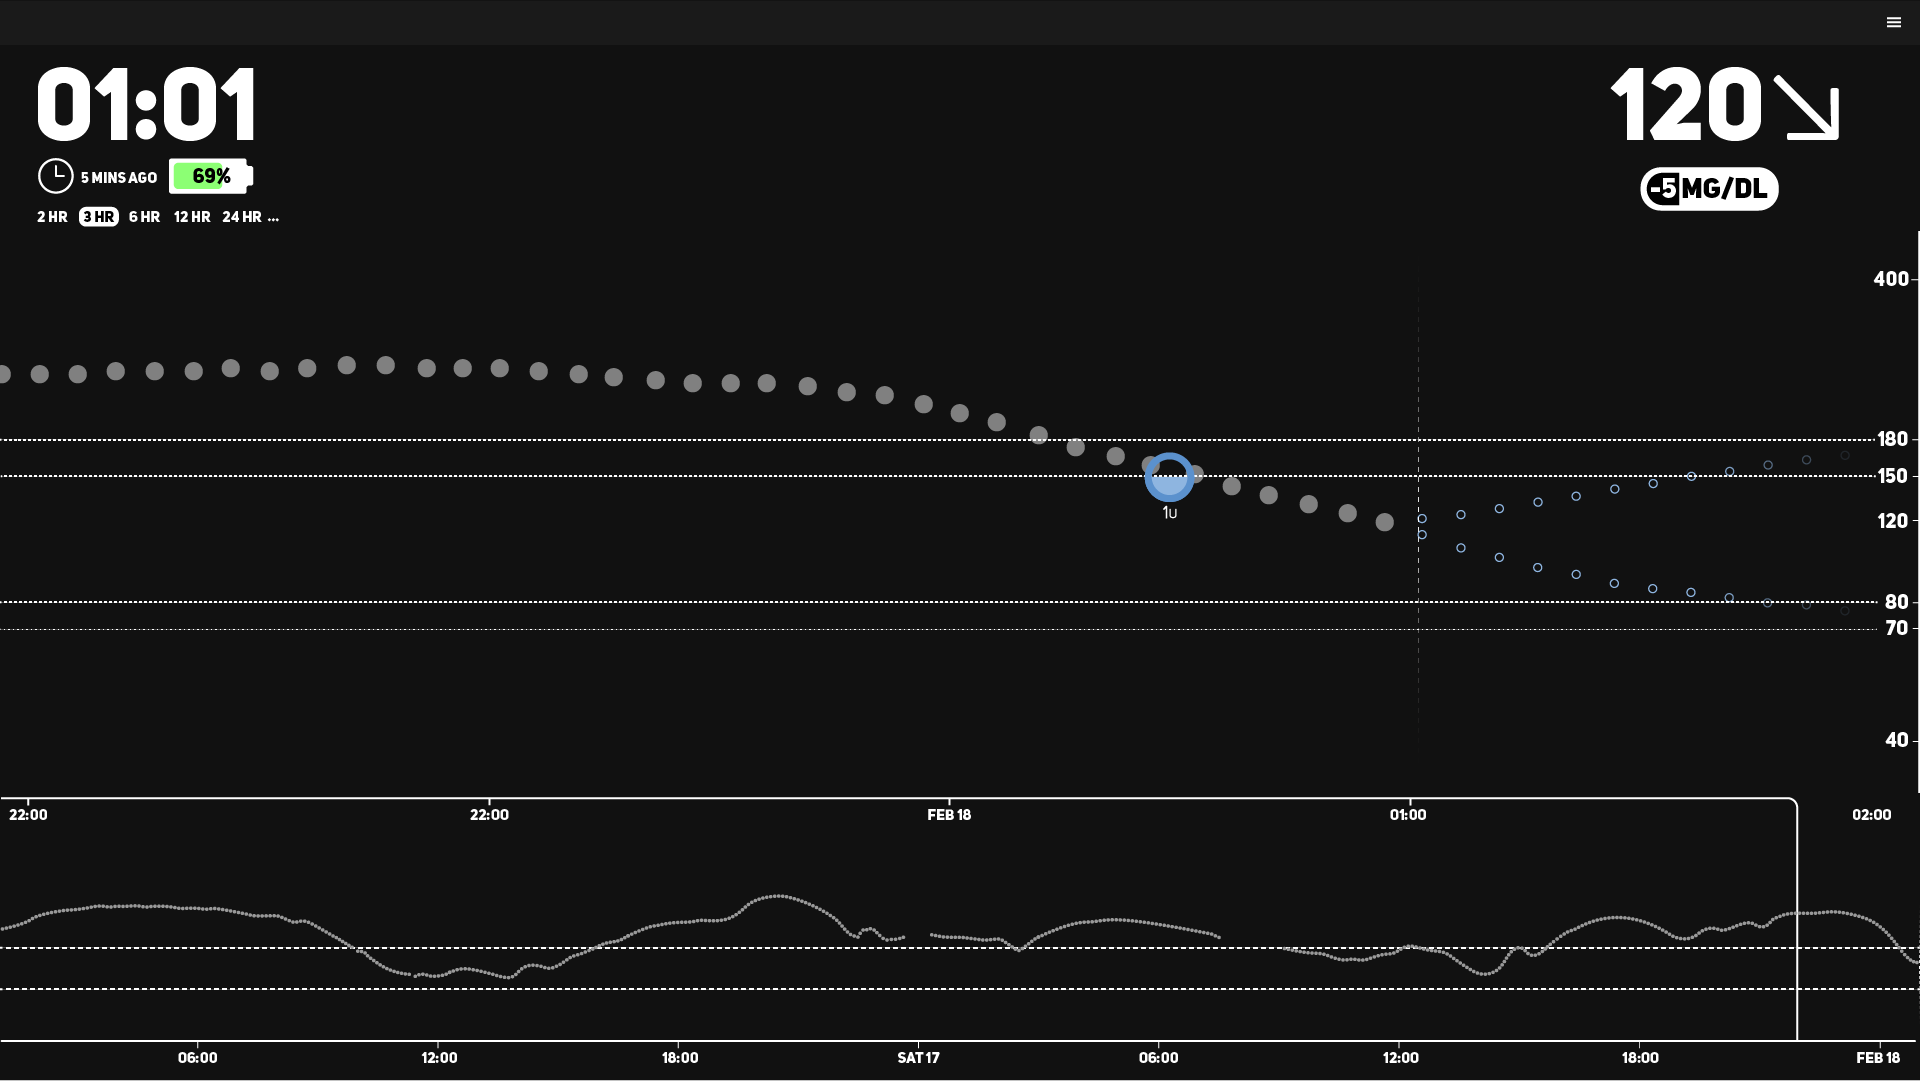Expand more time range options ellipsis
This screenshot has height=1081, width=1920.
click(x=273, y=218)
